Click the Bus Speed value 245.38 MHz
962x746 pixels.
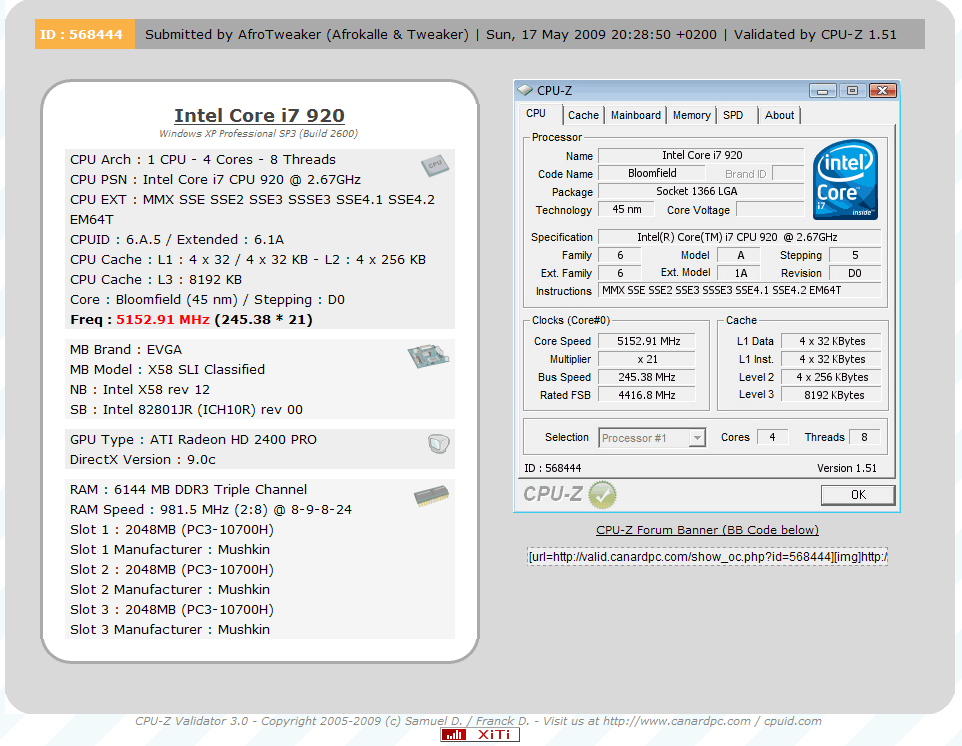[x=647, y=377]
